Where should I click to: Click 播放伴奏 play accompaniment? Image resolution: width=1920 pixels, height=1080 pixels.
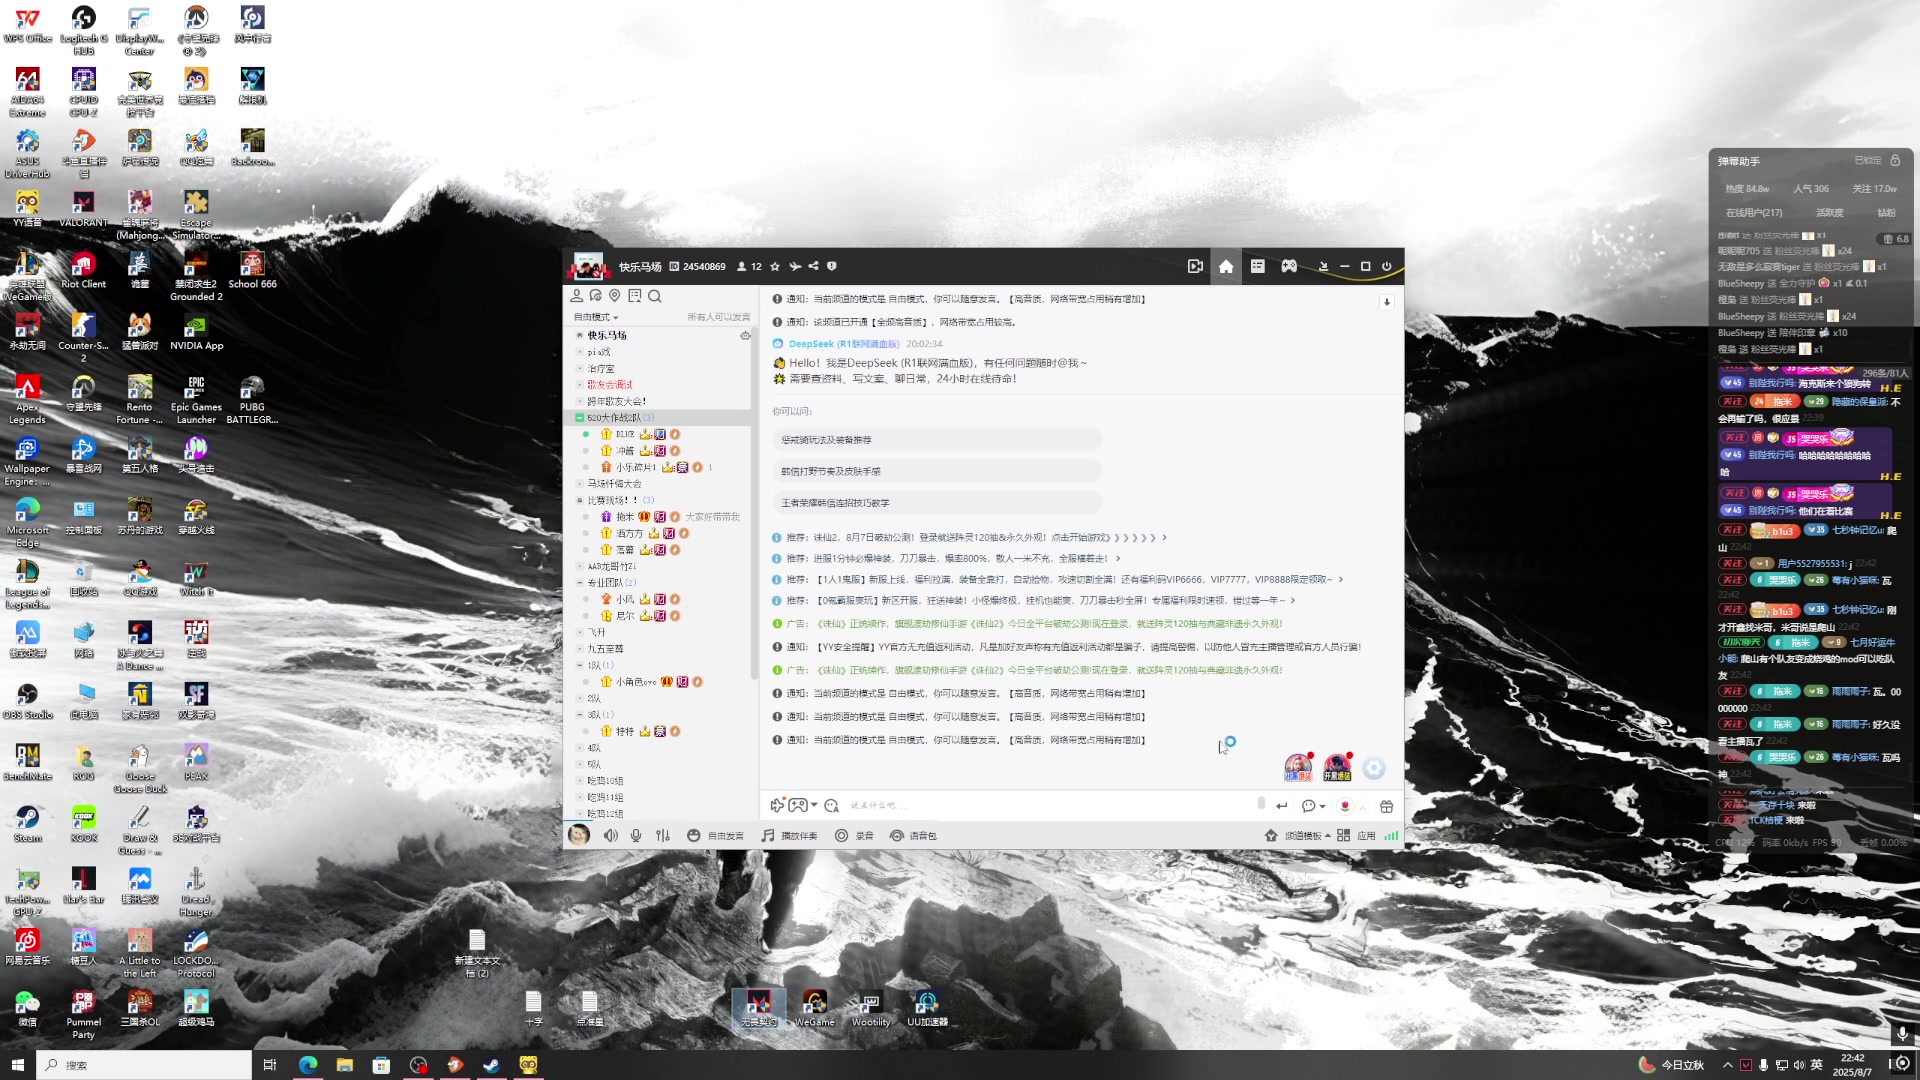pos(789,835)
